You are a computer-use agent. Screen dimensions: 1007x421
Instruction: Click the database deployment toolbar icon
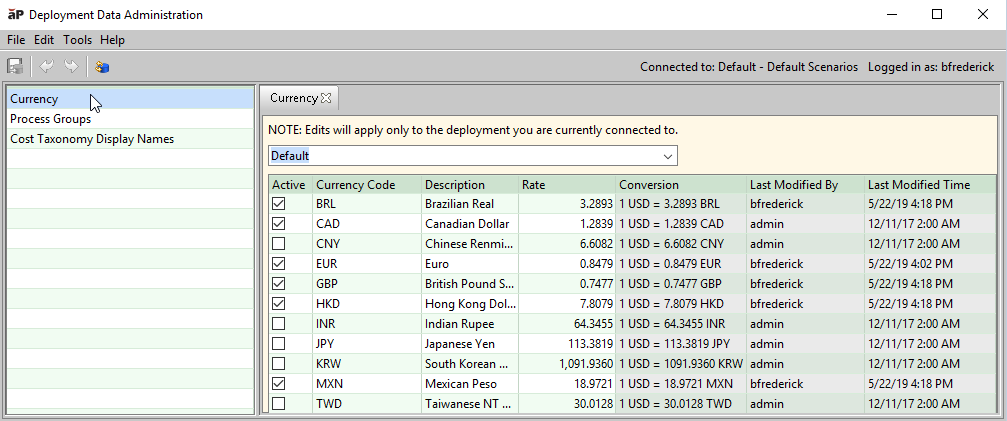(x=102, y=67)
